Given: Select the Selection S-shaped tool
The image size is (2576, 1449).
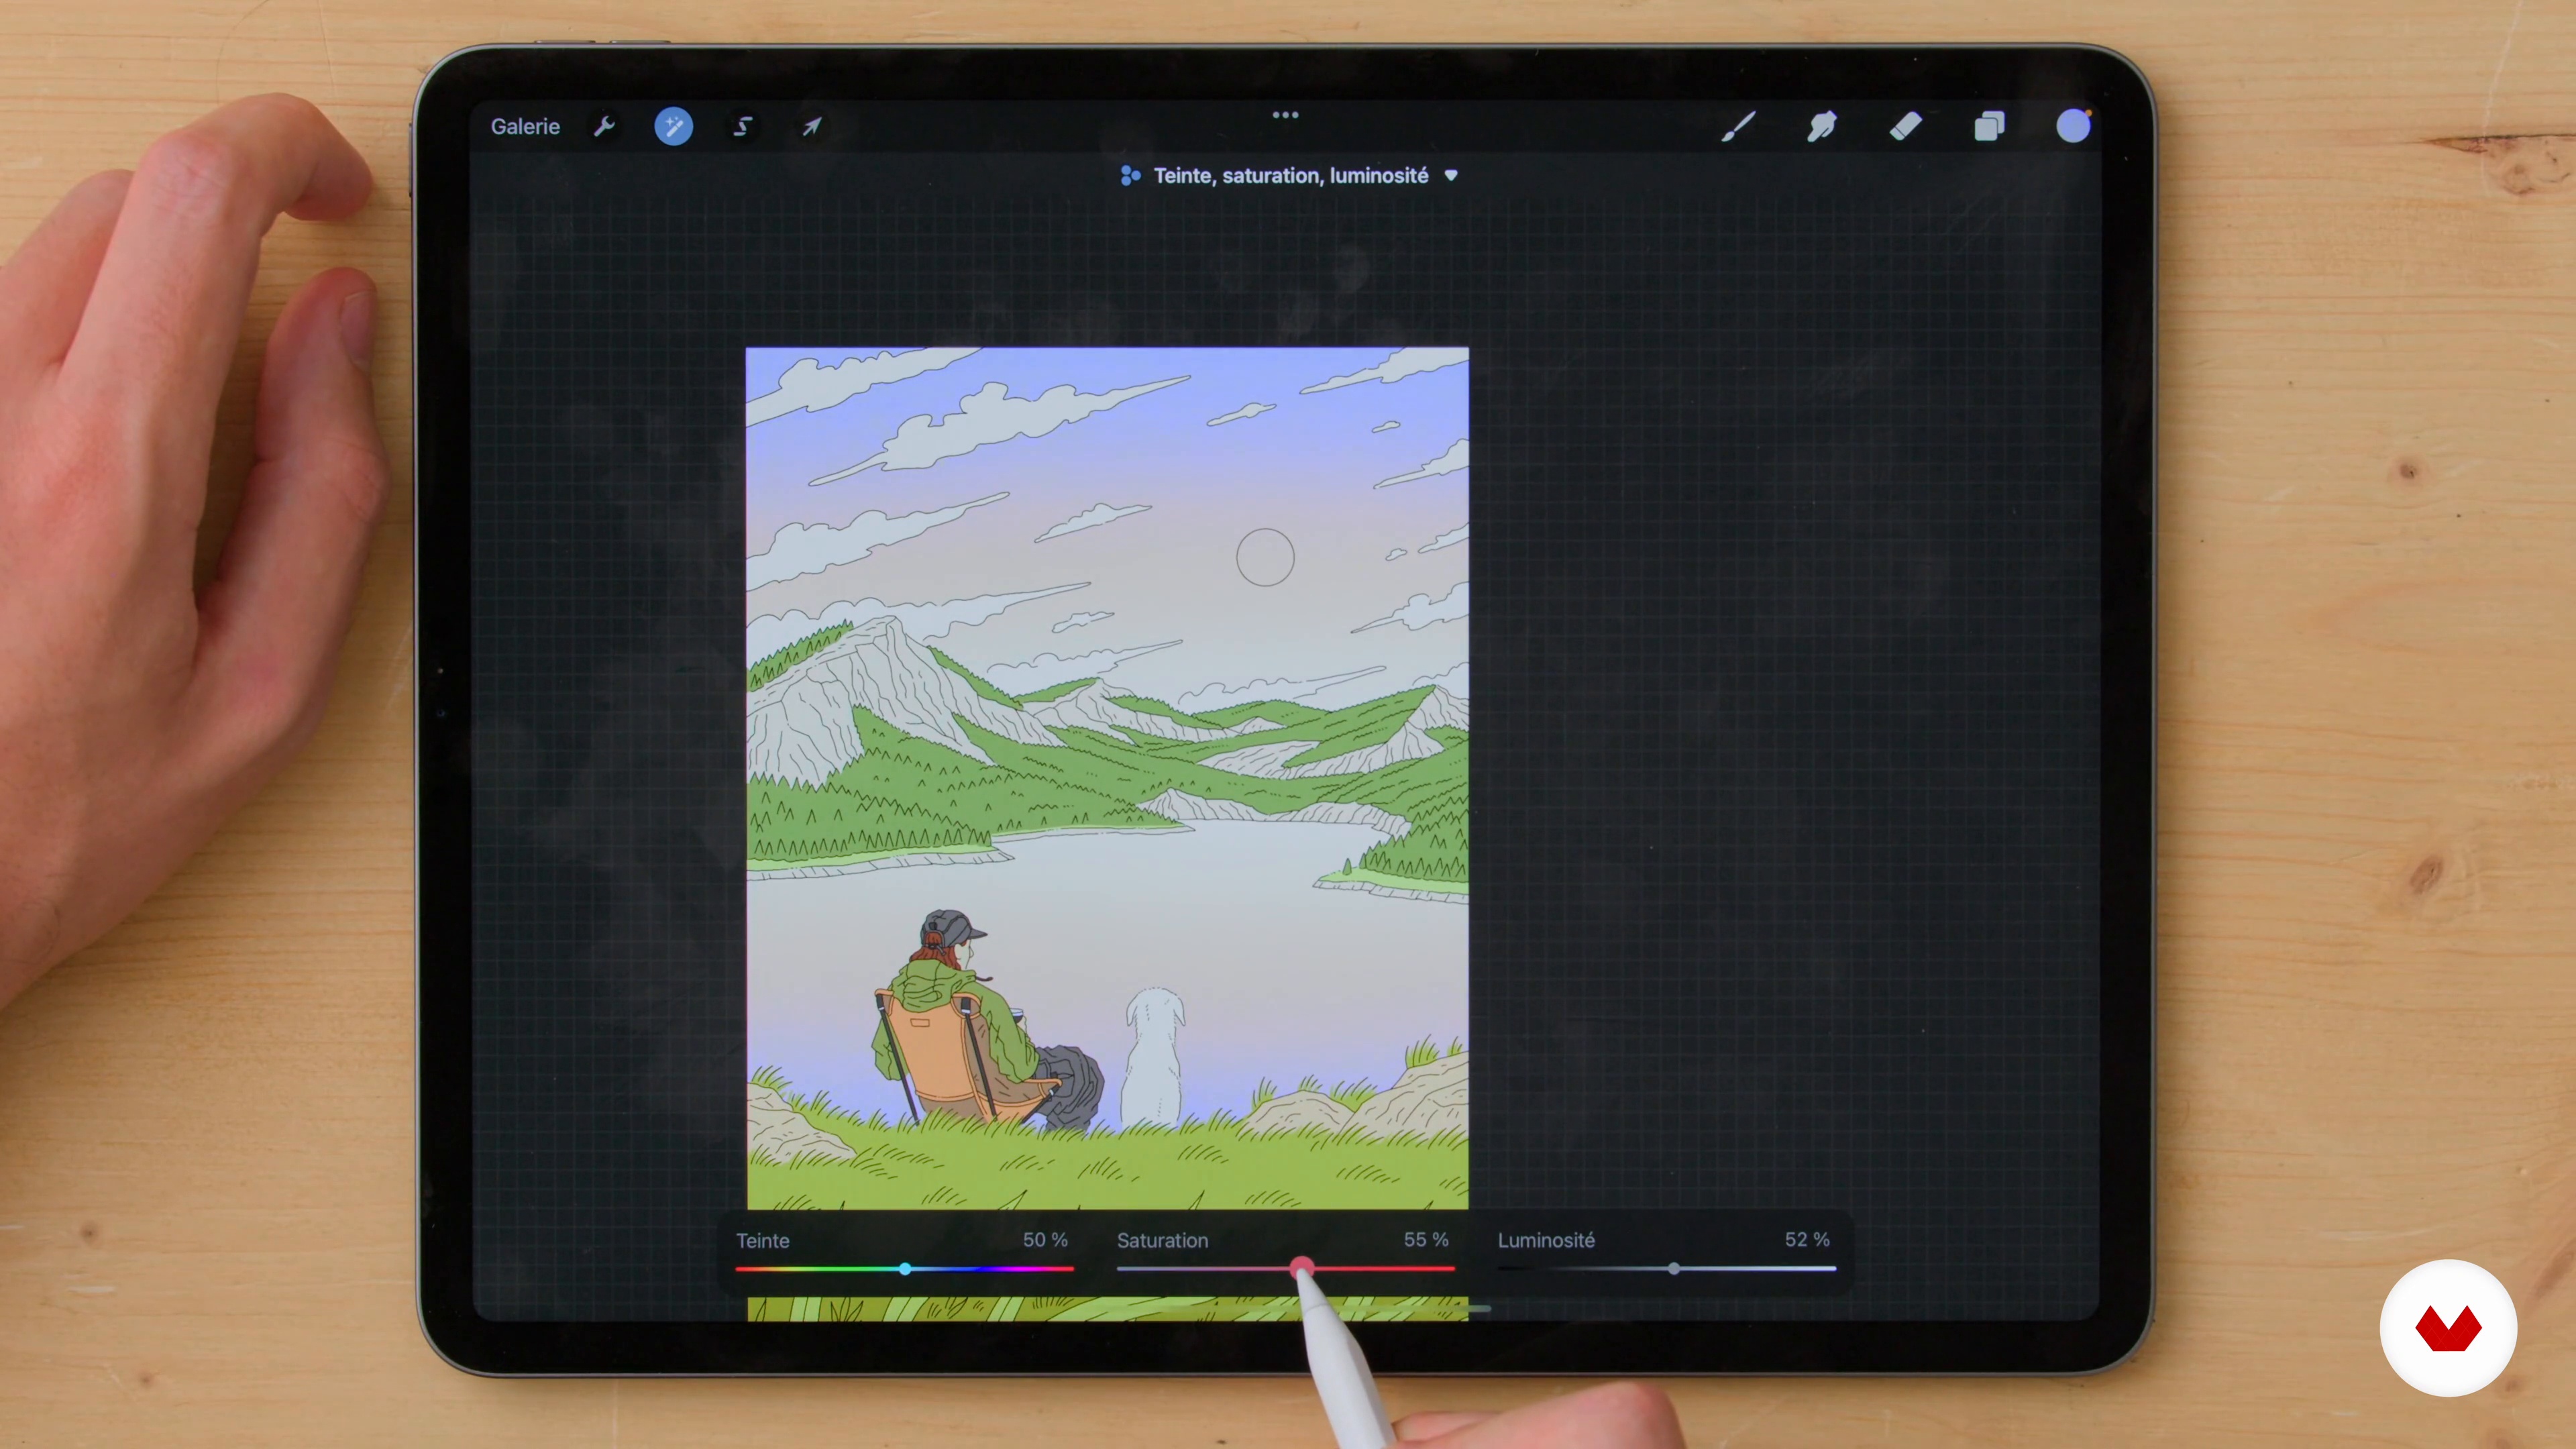Looking at the screenshot, I should tap(743, 127).
